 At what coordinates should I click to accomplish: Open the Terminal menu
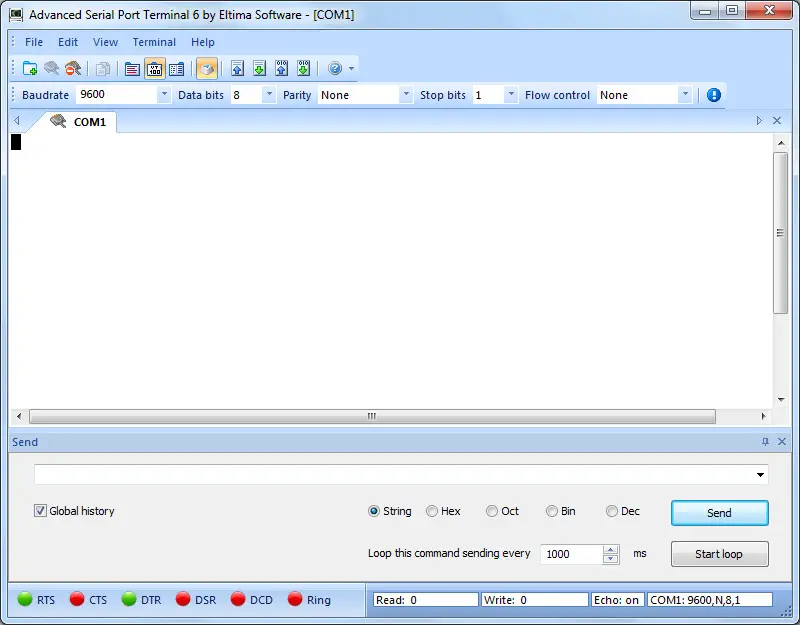[154, 42]
